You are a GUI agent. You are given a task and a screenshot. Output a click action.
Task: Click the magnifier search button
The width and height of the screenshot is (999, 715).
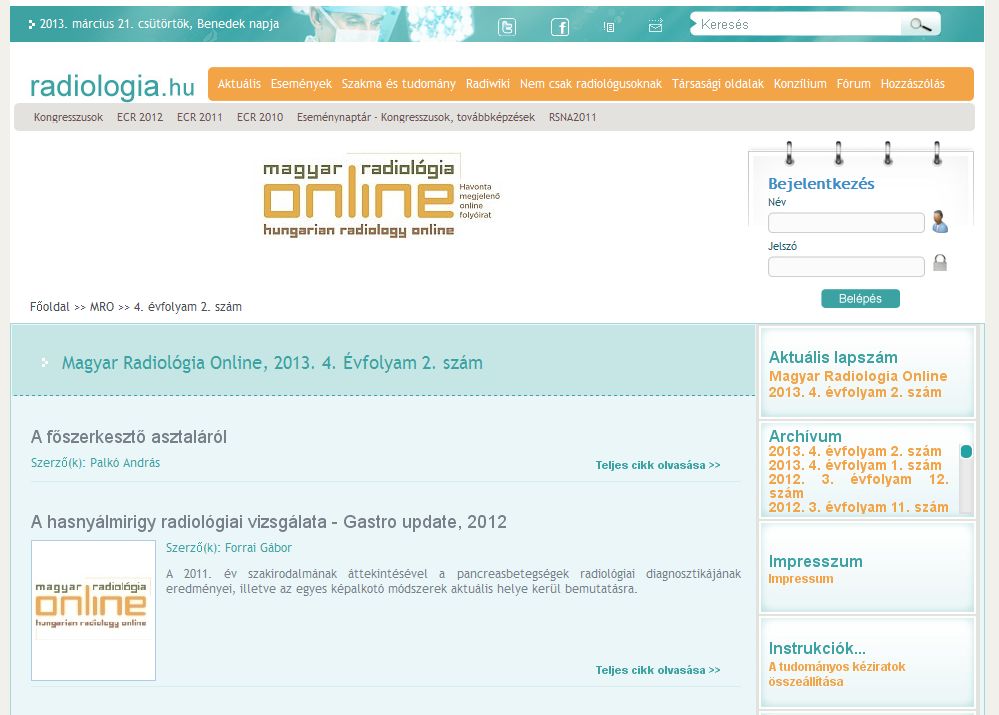point(920,25)
